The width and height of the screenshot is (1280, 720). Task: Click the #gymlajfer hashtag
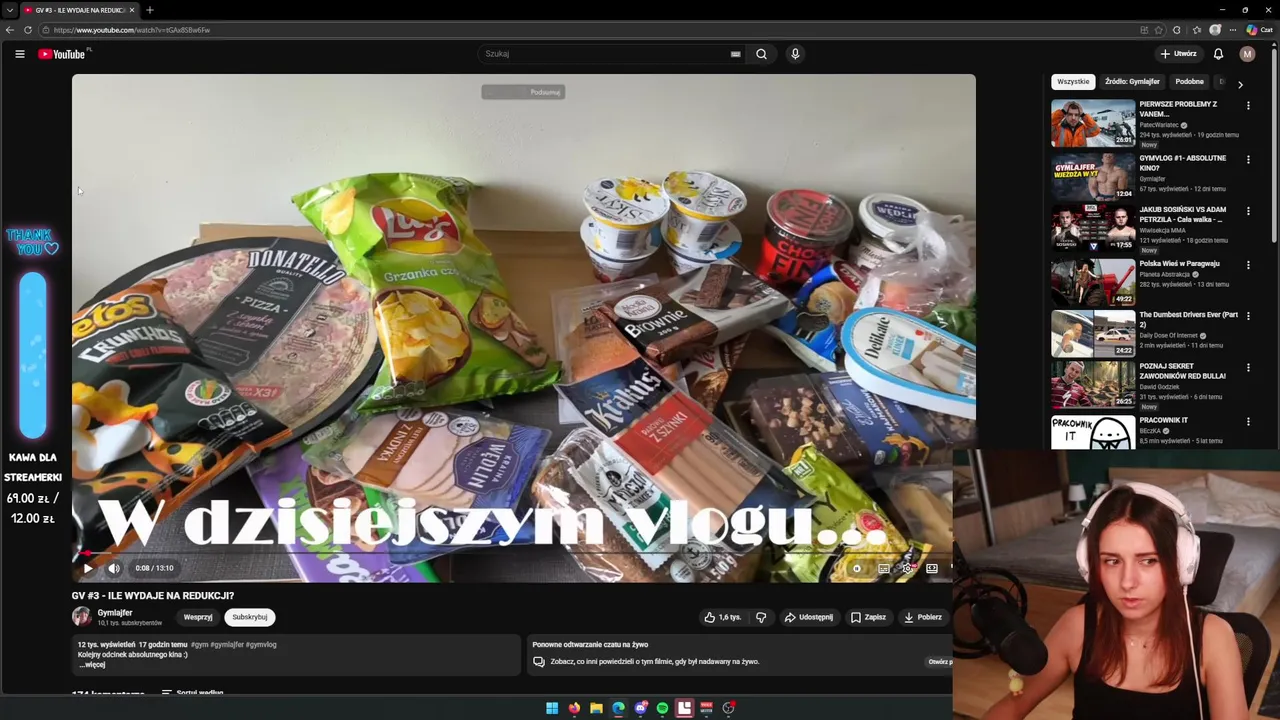(x=227, y=645)
